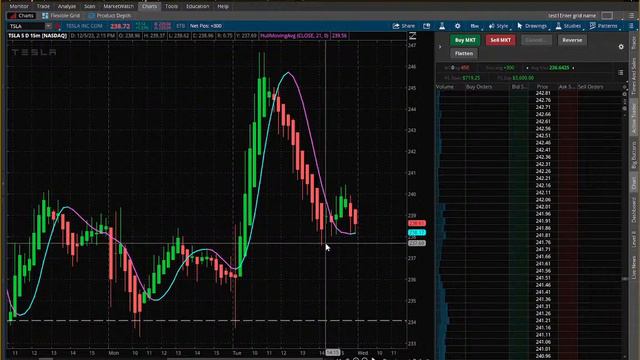Click the Volume column header

445,87
